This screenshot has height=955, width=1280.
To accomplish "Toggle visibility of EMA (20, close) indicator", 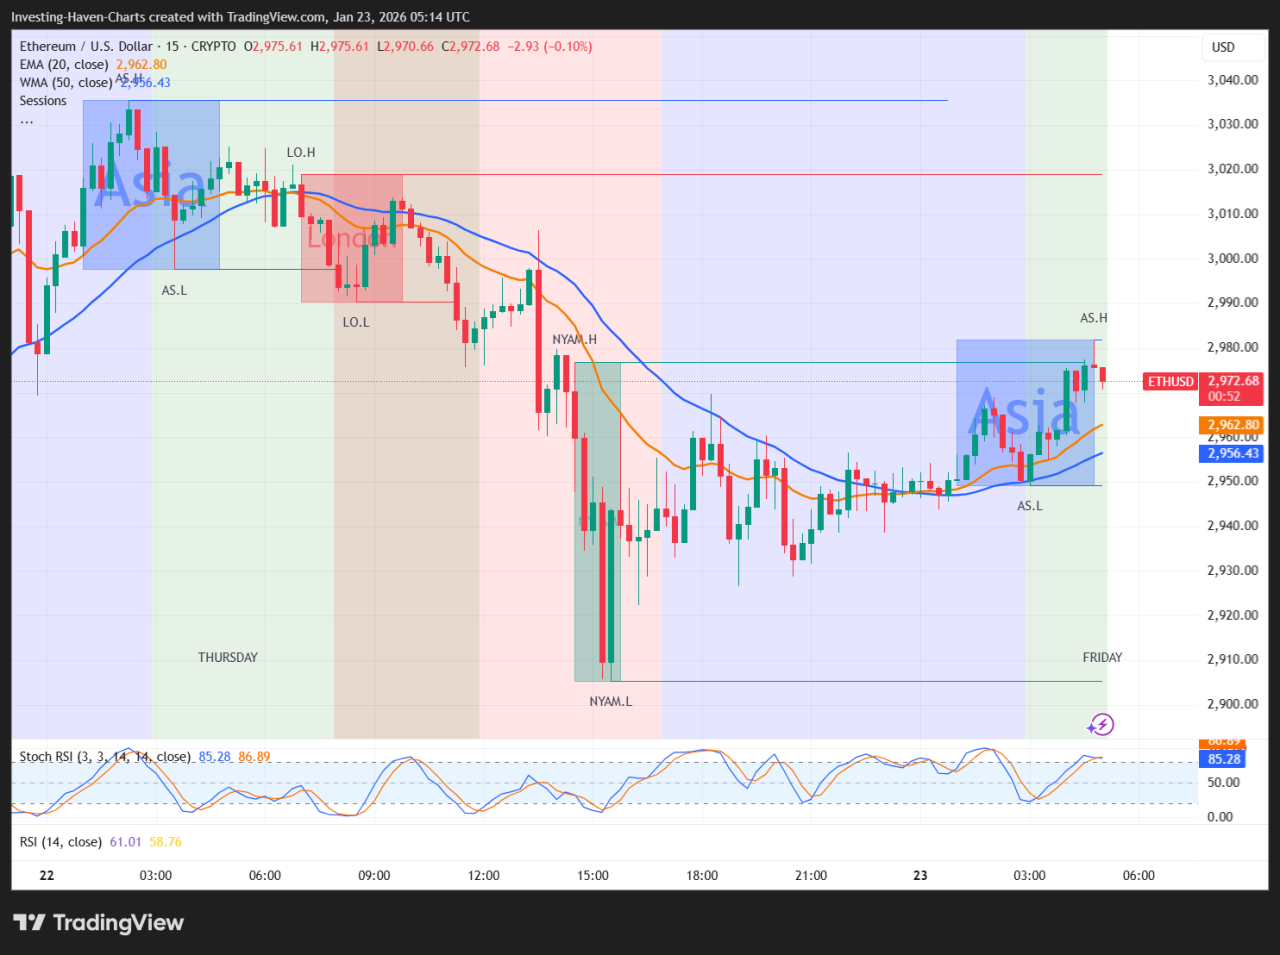I will pos(58,64).
